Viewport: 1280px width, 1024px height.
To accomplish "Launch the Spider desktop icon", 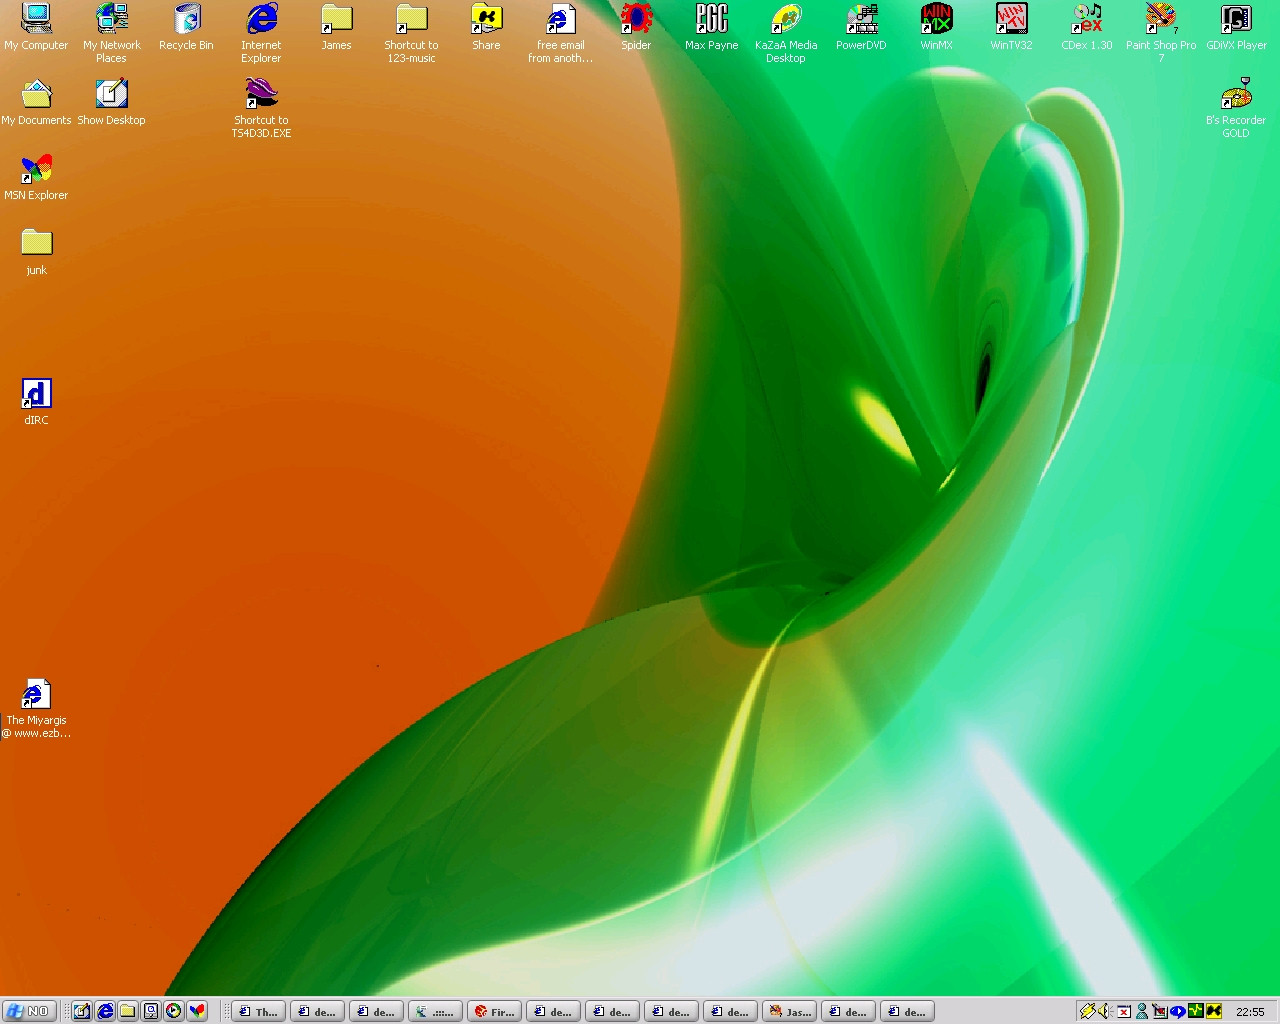I will 636,27.
